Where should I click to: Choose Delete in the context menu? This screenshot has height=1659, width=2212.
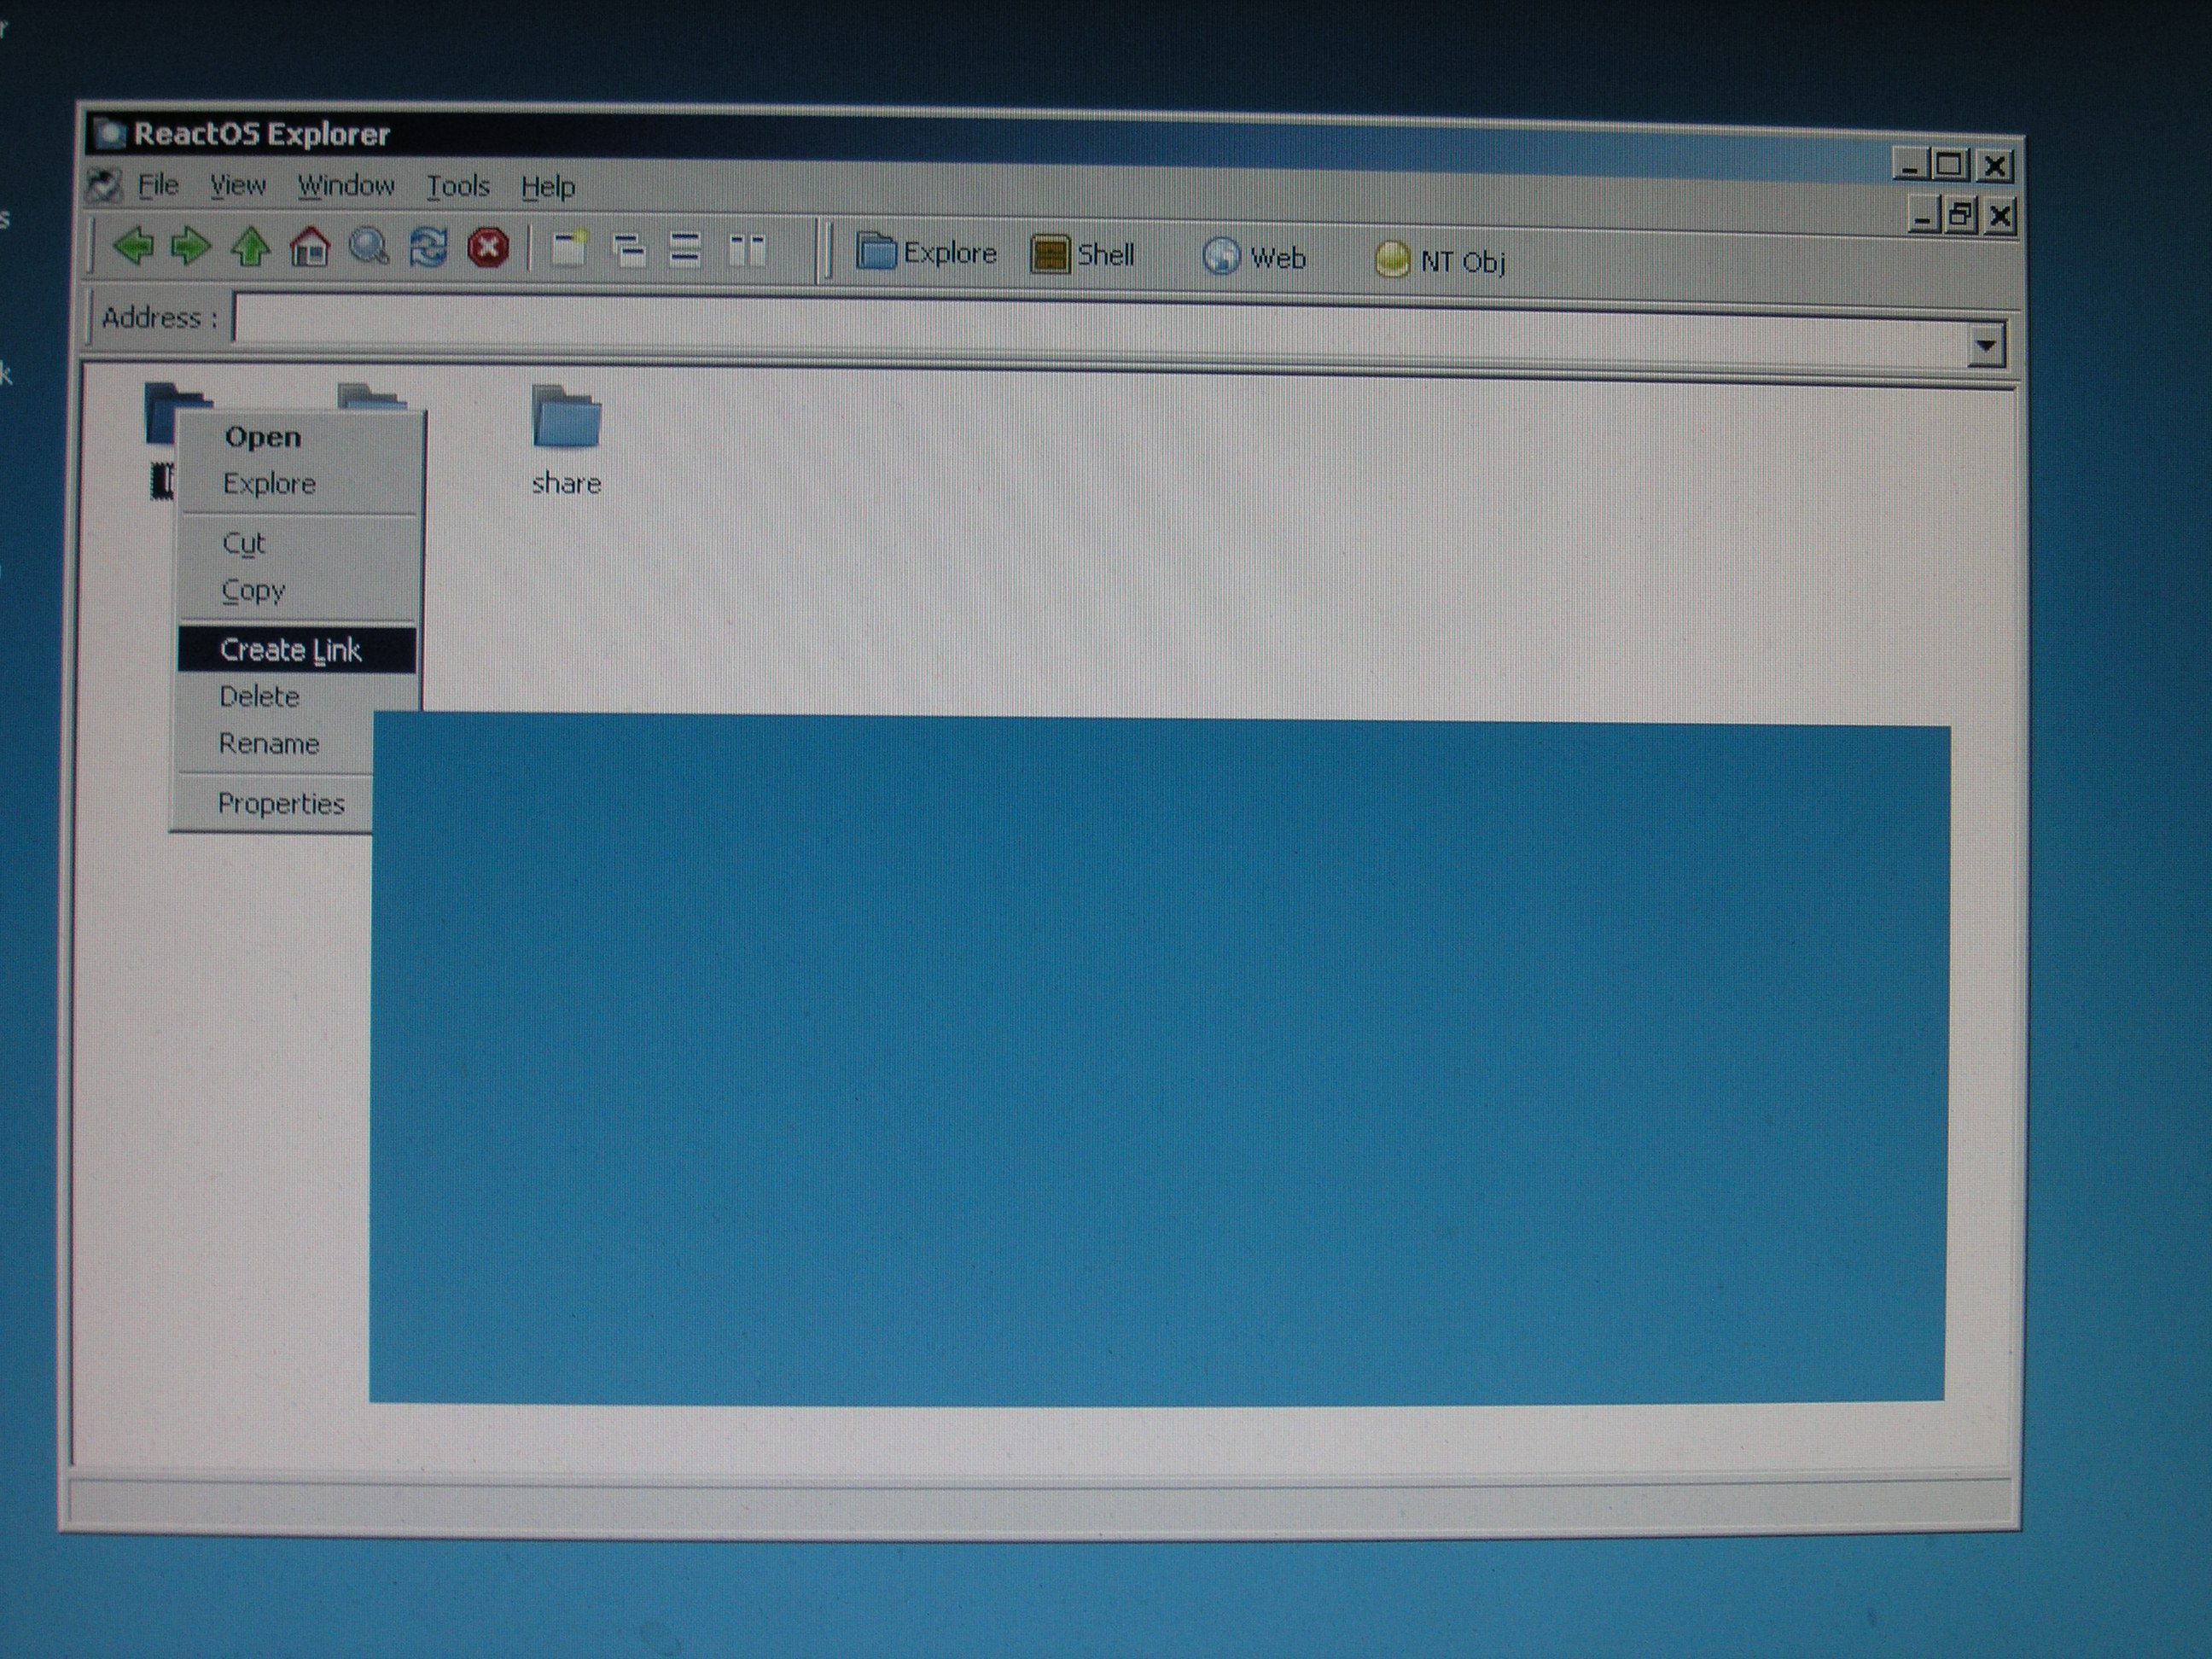point(297,697)
